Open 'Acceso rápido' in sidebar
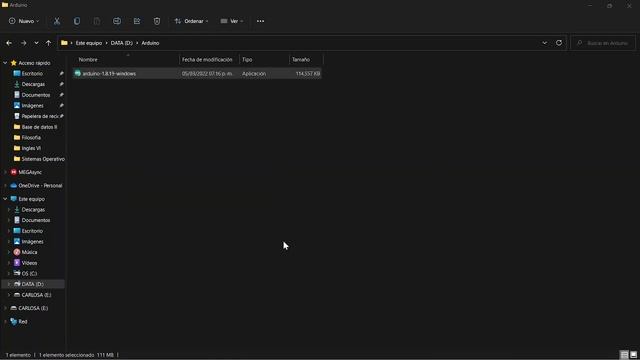The image size is (640, 360). pos(34,63)
